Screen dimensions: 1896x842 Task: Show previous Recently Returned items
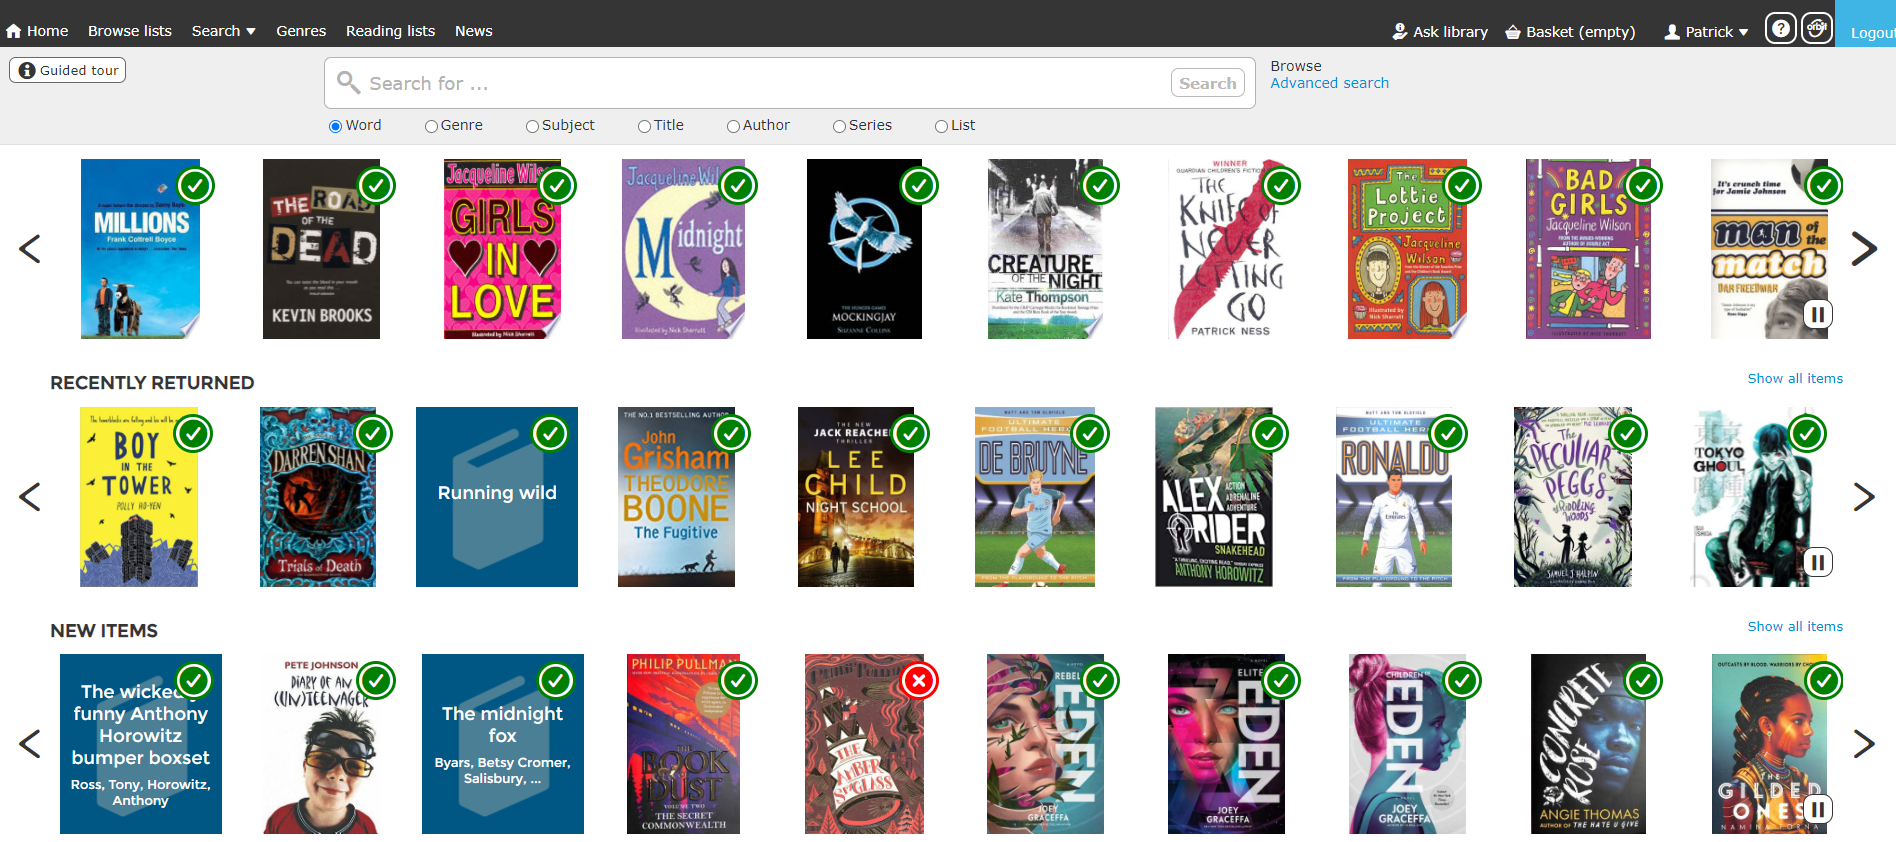click(30, 496)
